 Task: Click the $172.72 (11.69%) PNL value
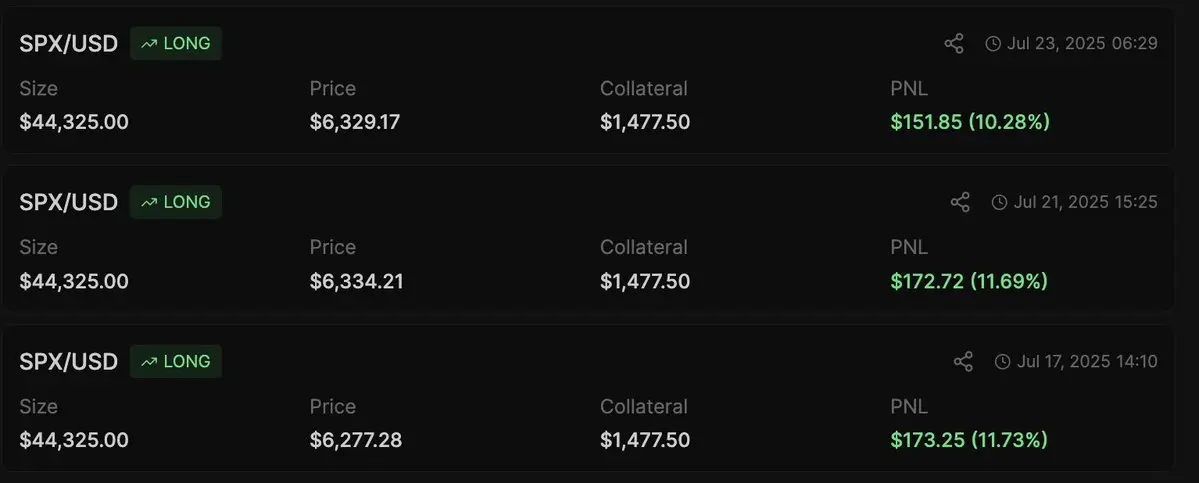pyautogui.click(x=970, y=281)
